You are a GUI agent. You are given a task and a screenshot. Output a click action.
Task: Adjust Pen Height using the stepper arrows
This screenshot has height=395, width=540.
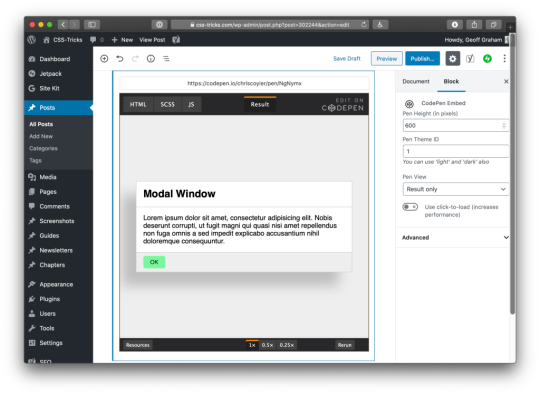(504, 125)
